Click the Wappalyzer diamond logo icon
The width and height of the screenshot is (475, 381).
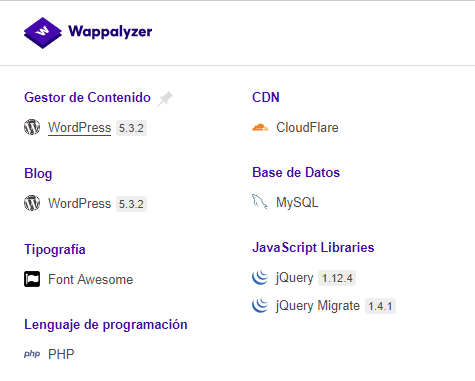coord(43,33)
